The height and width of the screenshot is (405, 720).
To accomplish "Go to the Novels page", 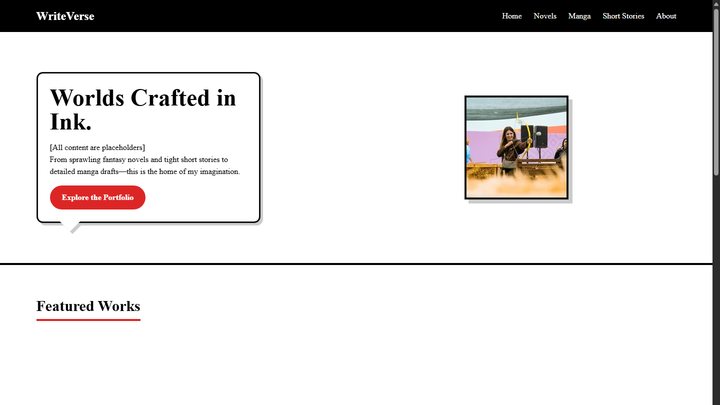I will pos(545,16).
